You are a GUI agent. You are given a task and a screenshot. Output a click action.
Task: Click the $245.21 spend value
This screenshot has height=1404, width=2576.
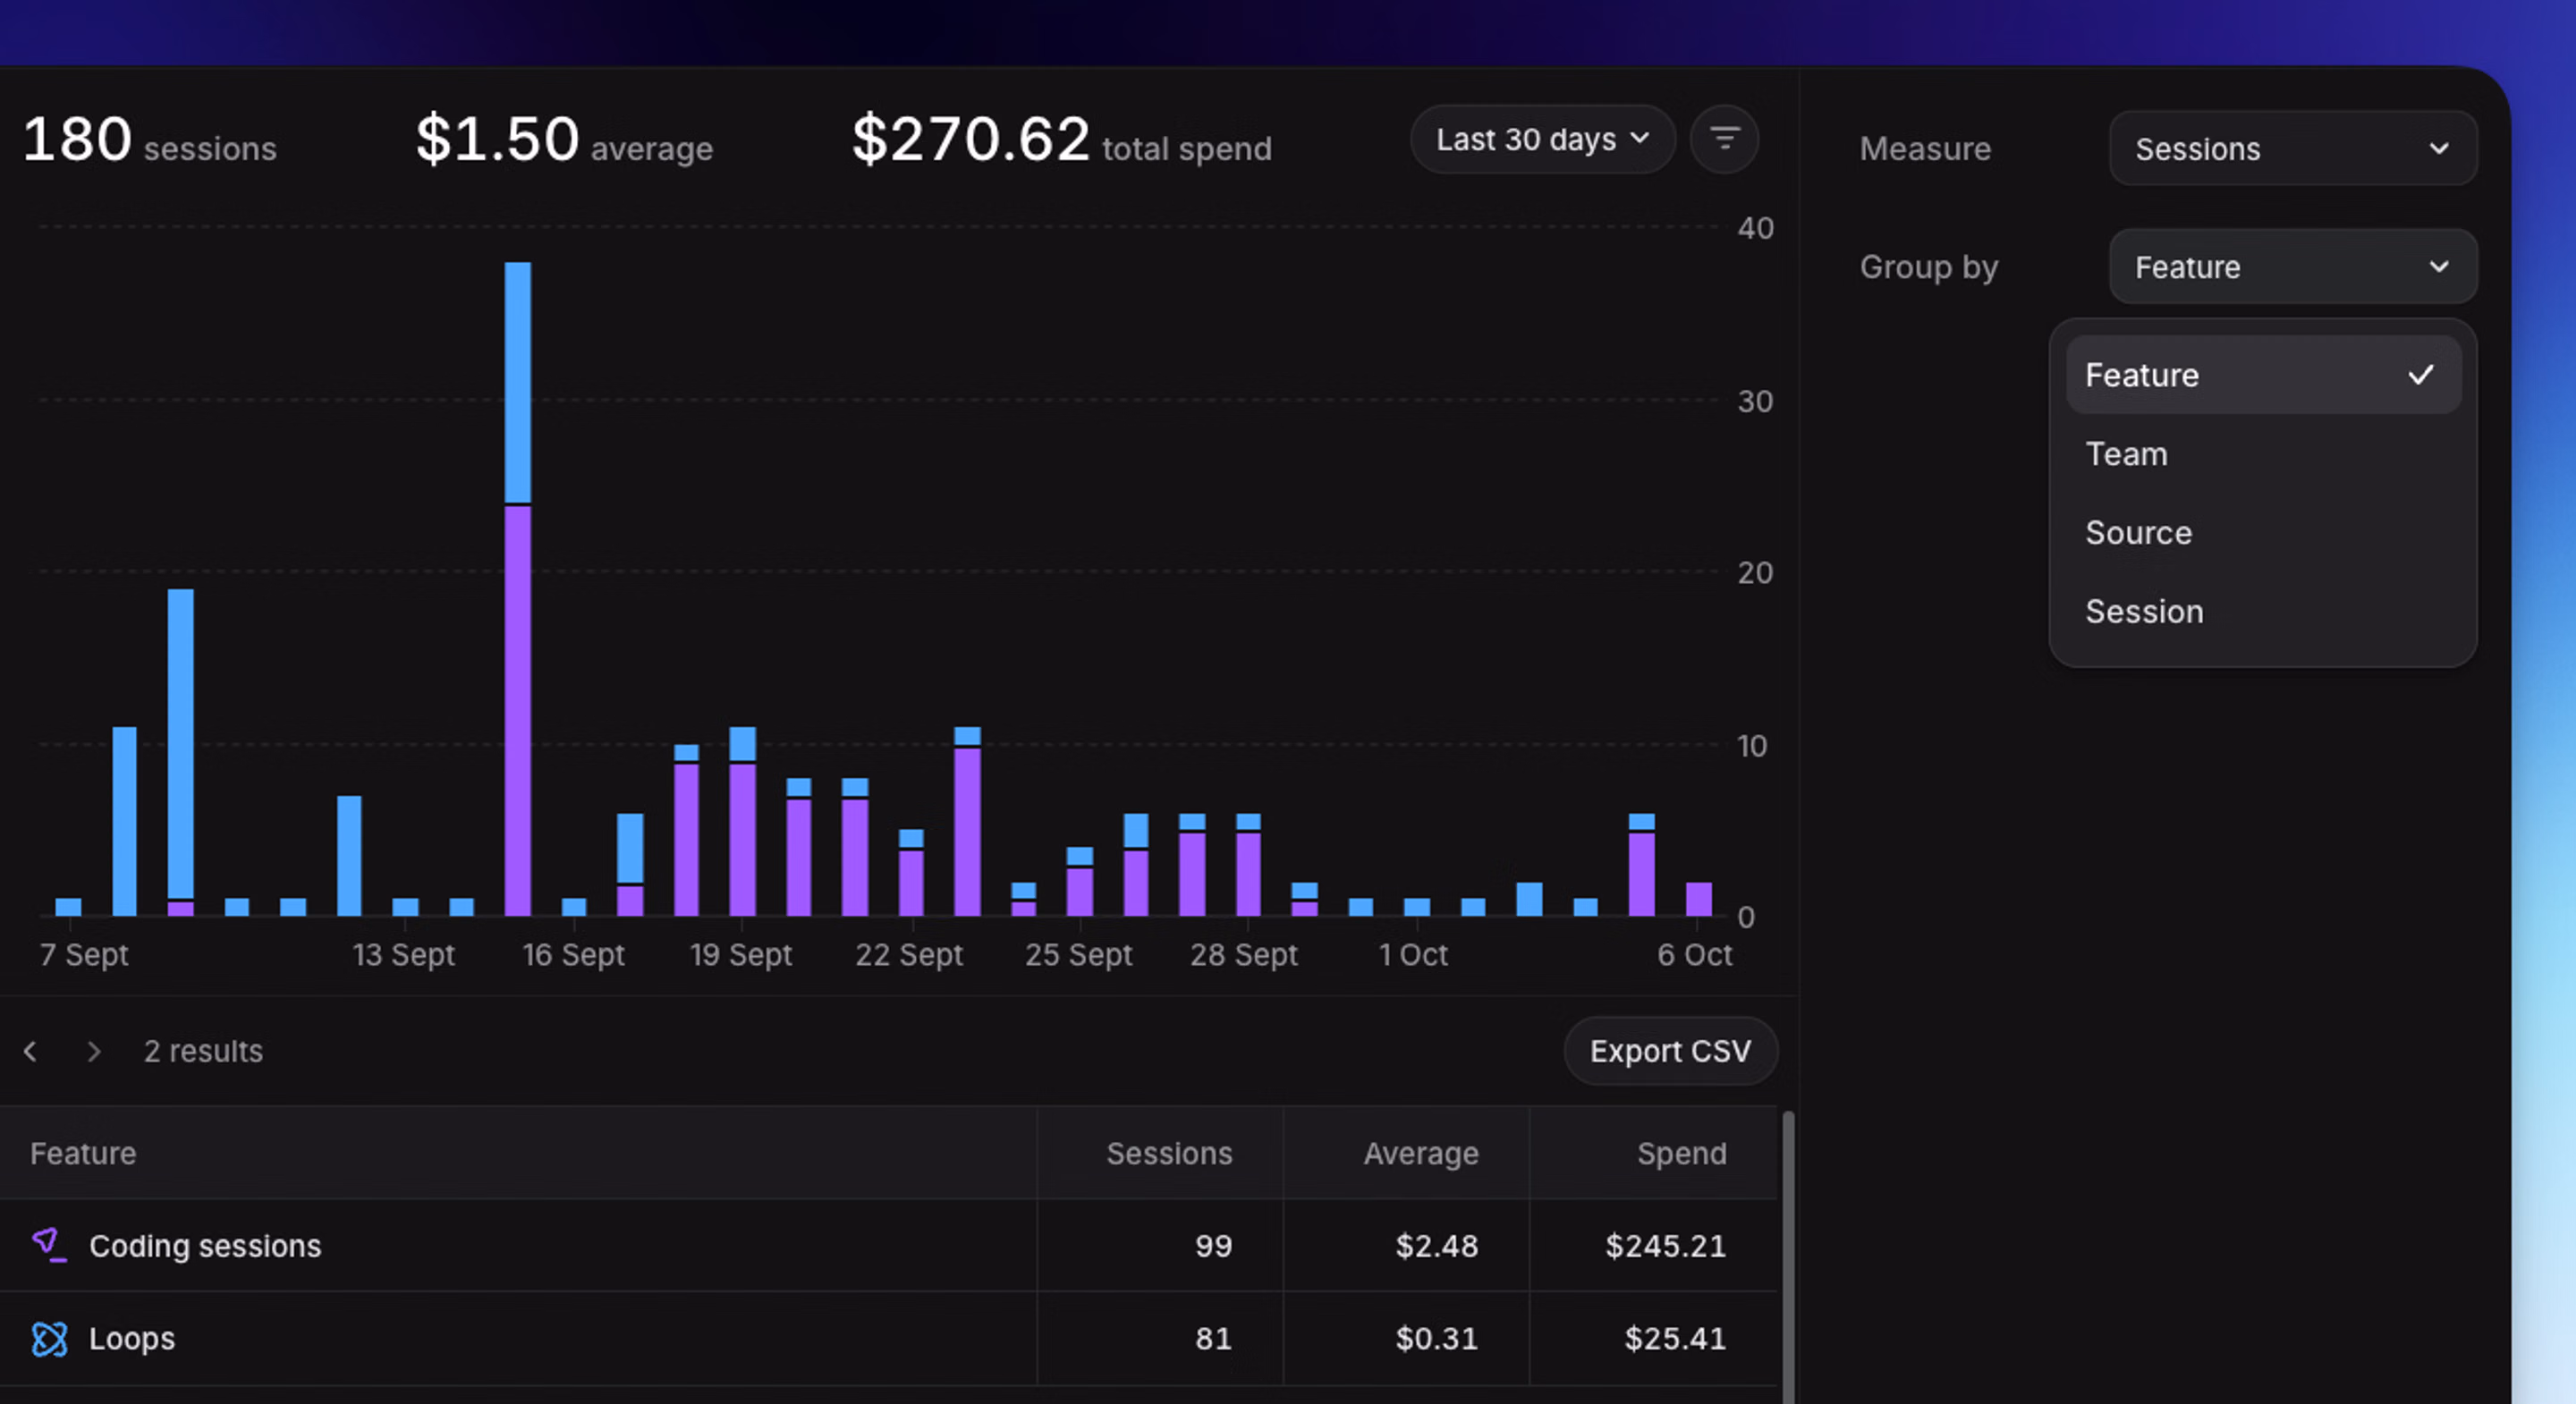[x=1665, y=1246]
